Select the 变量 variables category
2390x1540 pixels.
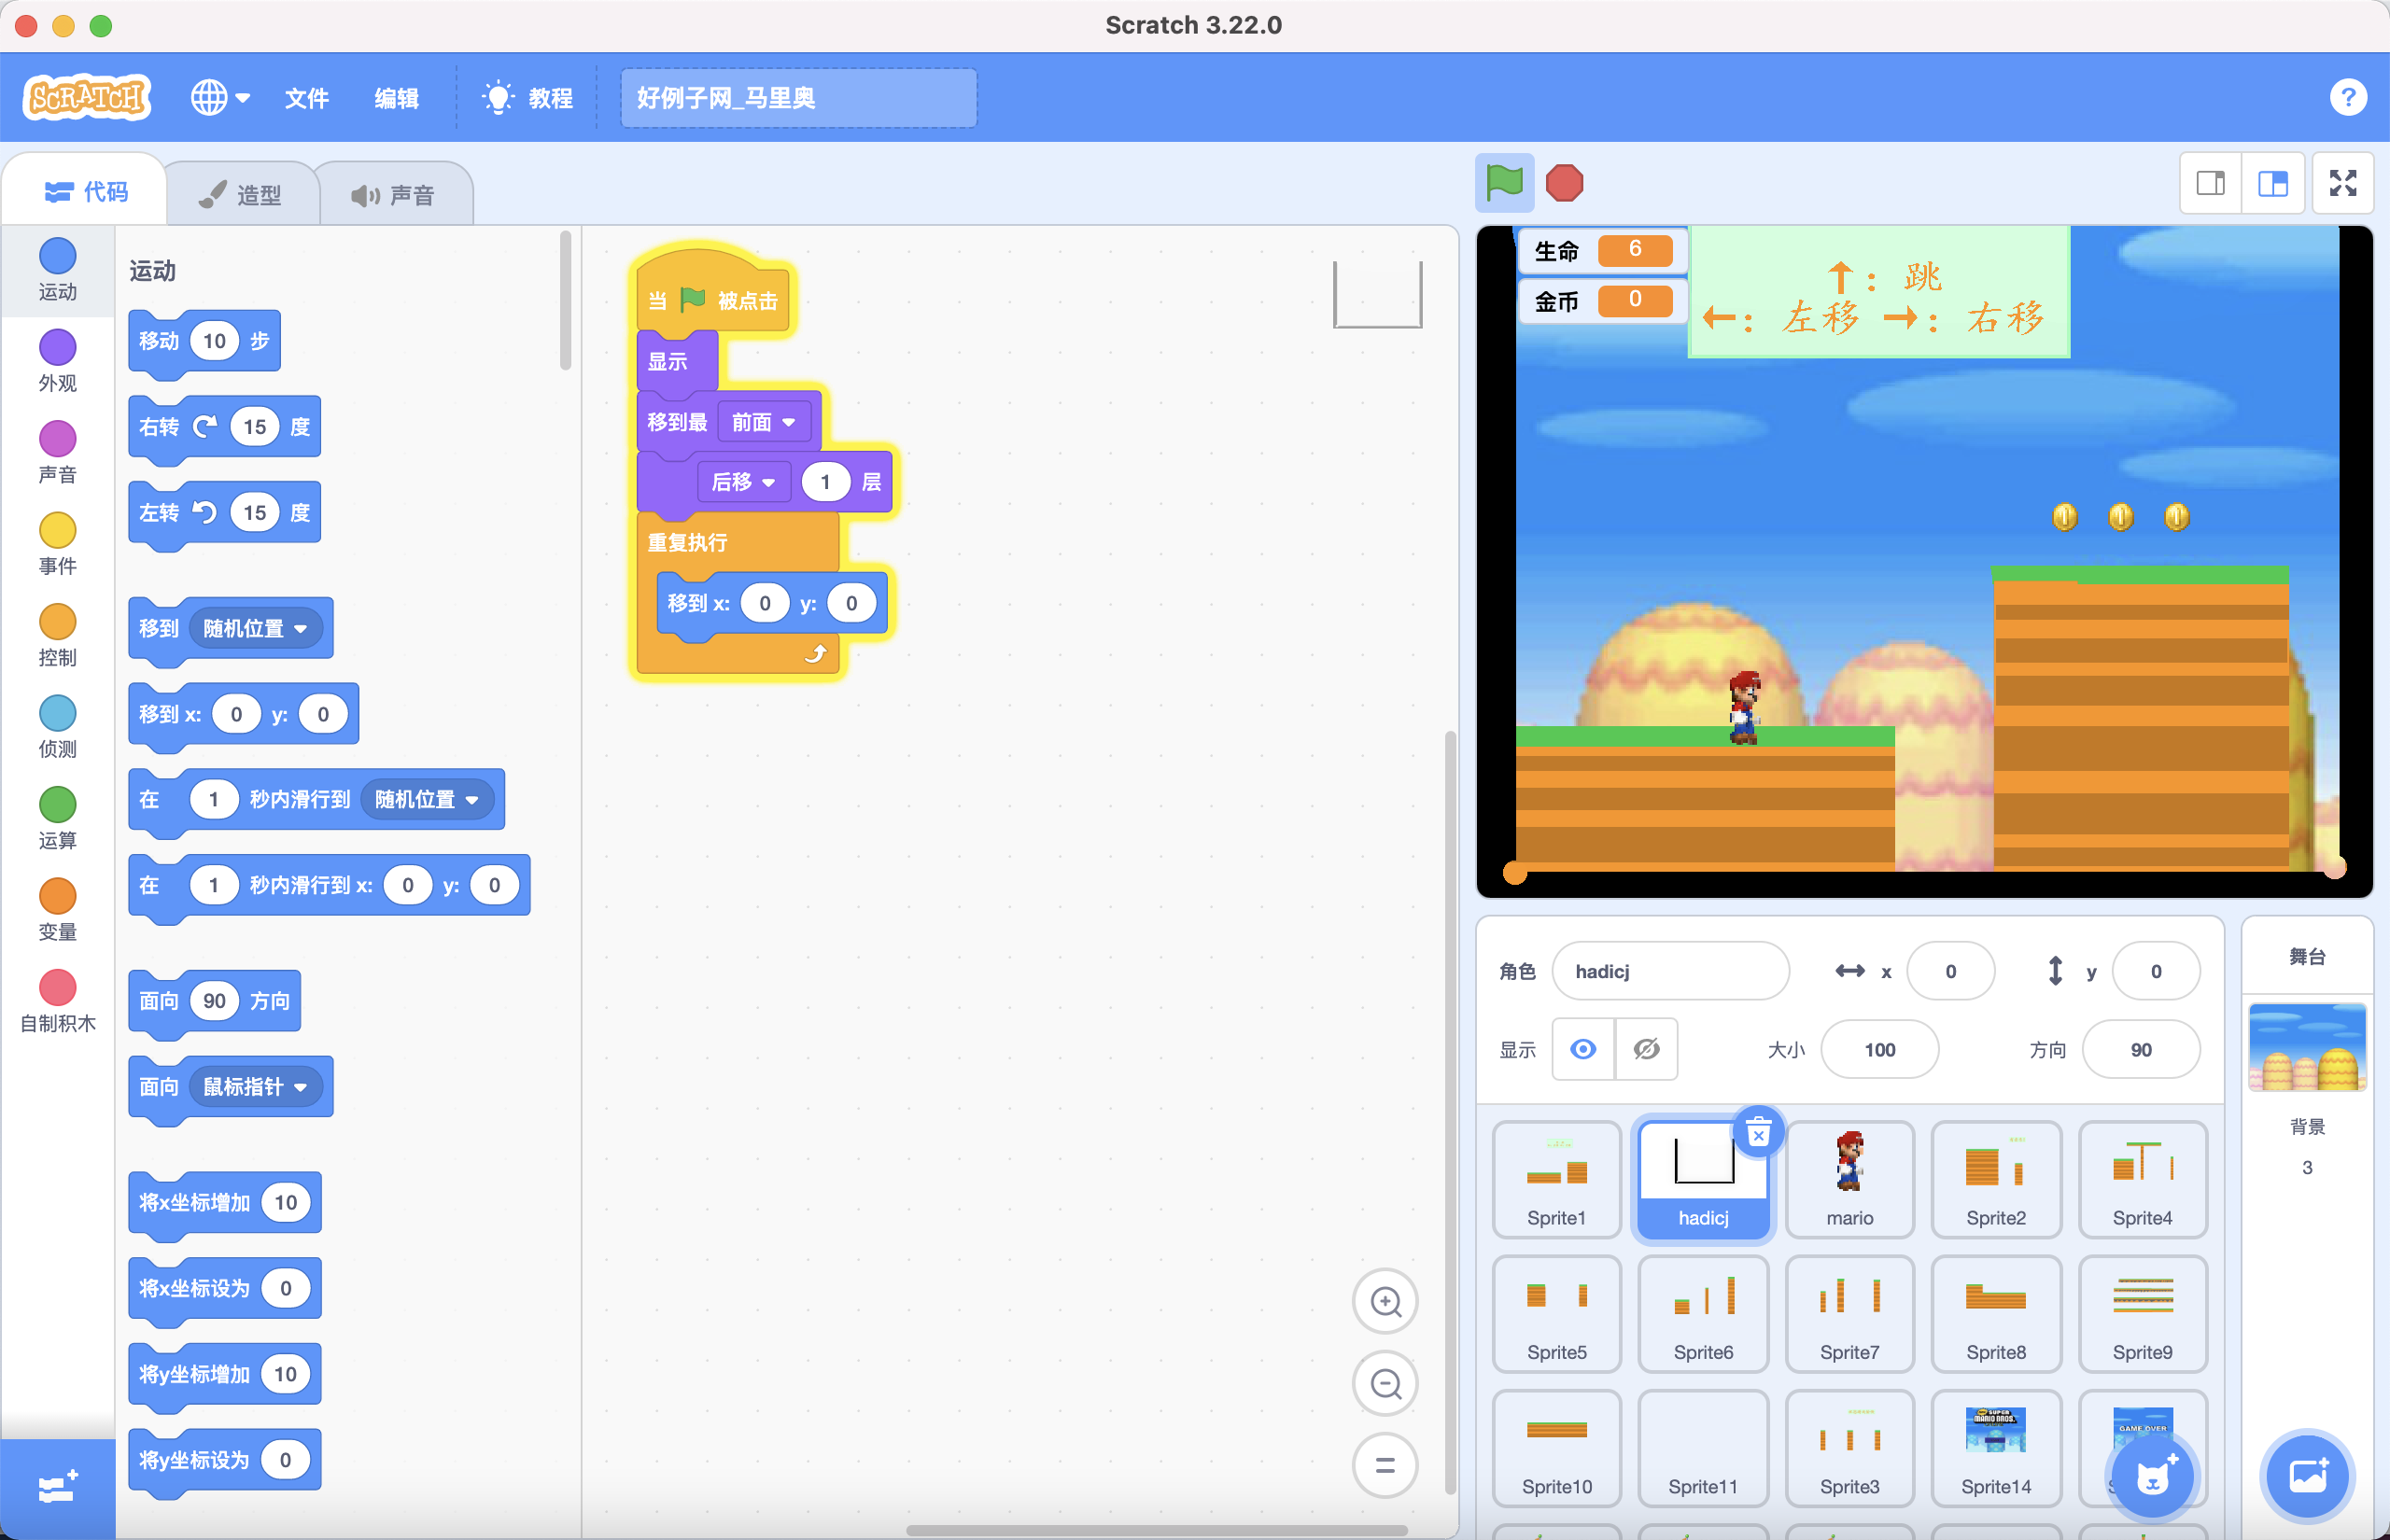point(57,910)
